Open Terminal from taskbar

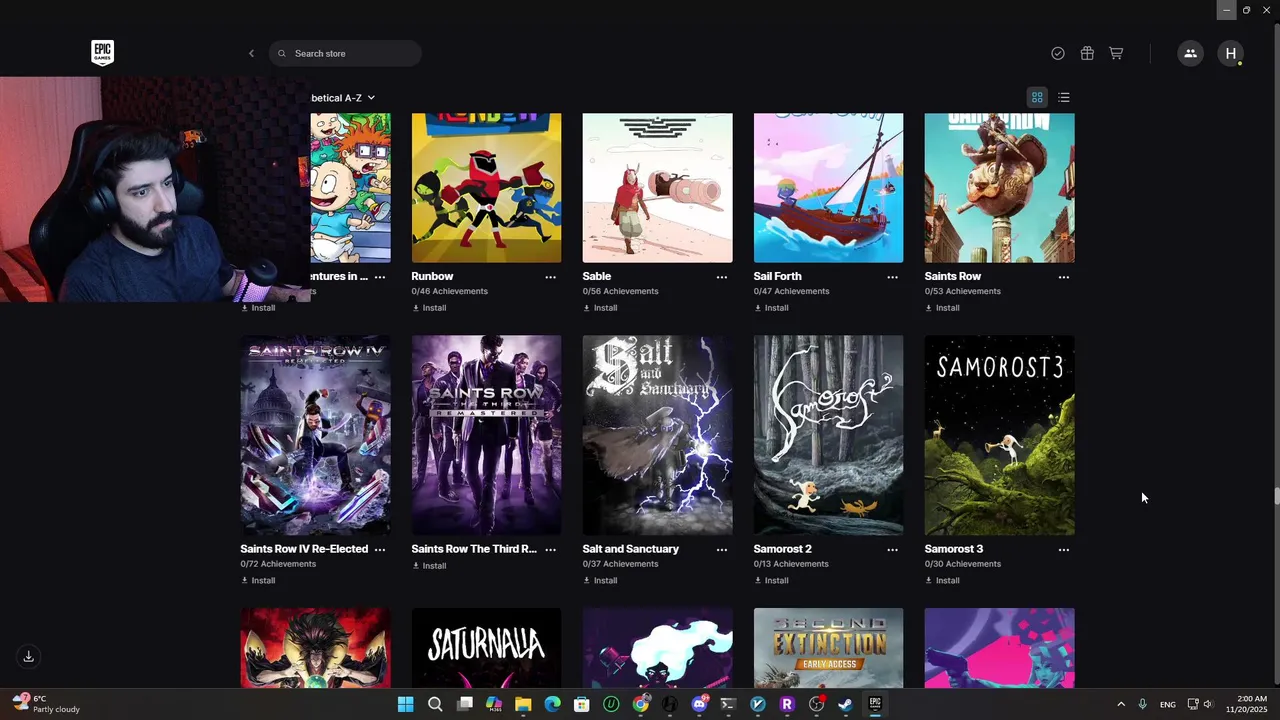[x=728, y=704]
